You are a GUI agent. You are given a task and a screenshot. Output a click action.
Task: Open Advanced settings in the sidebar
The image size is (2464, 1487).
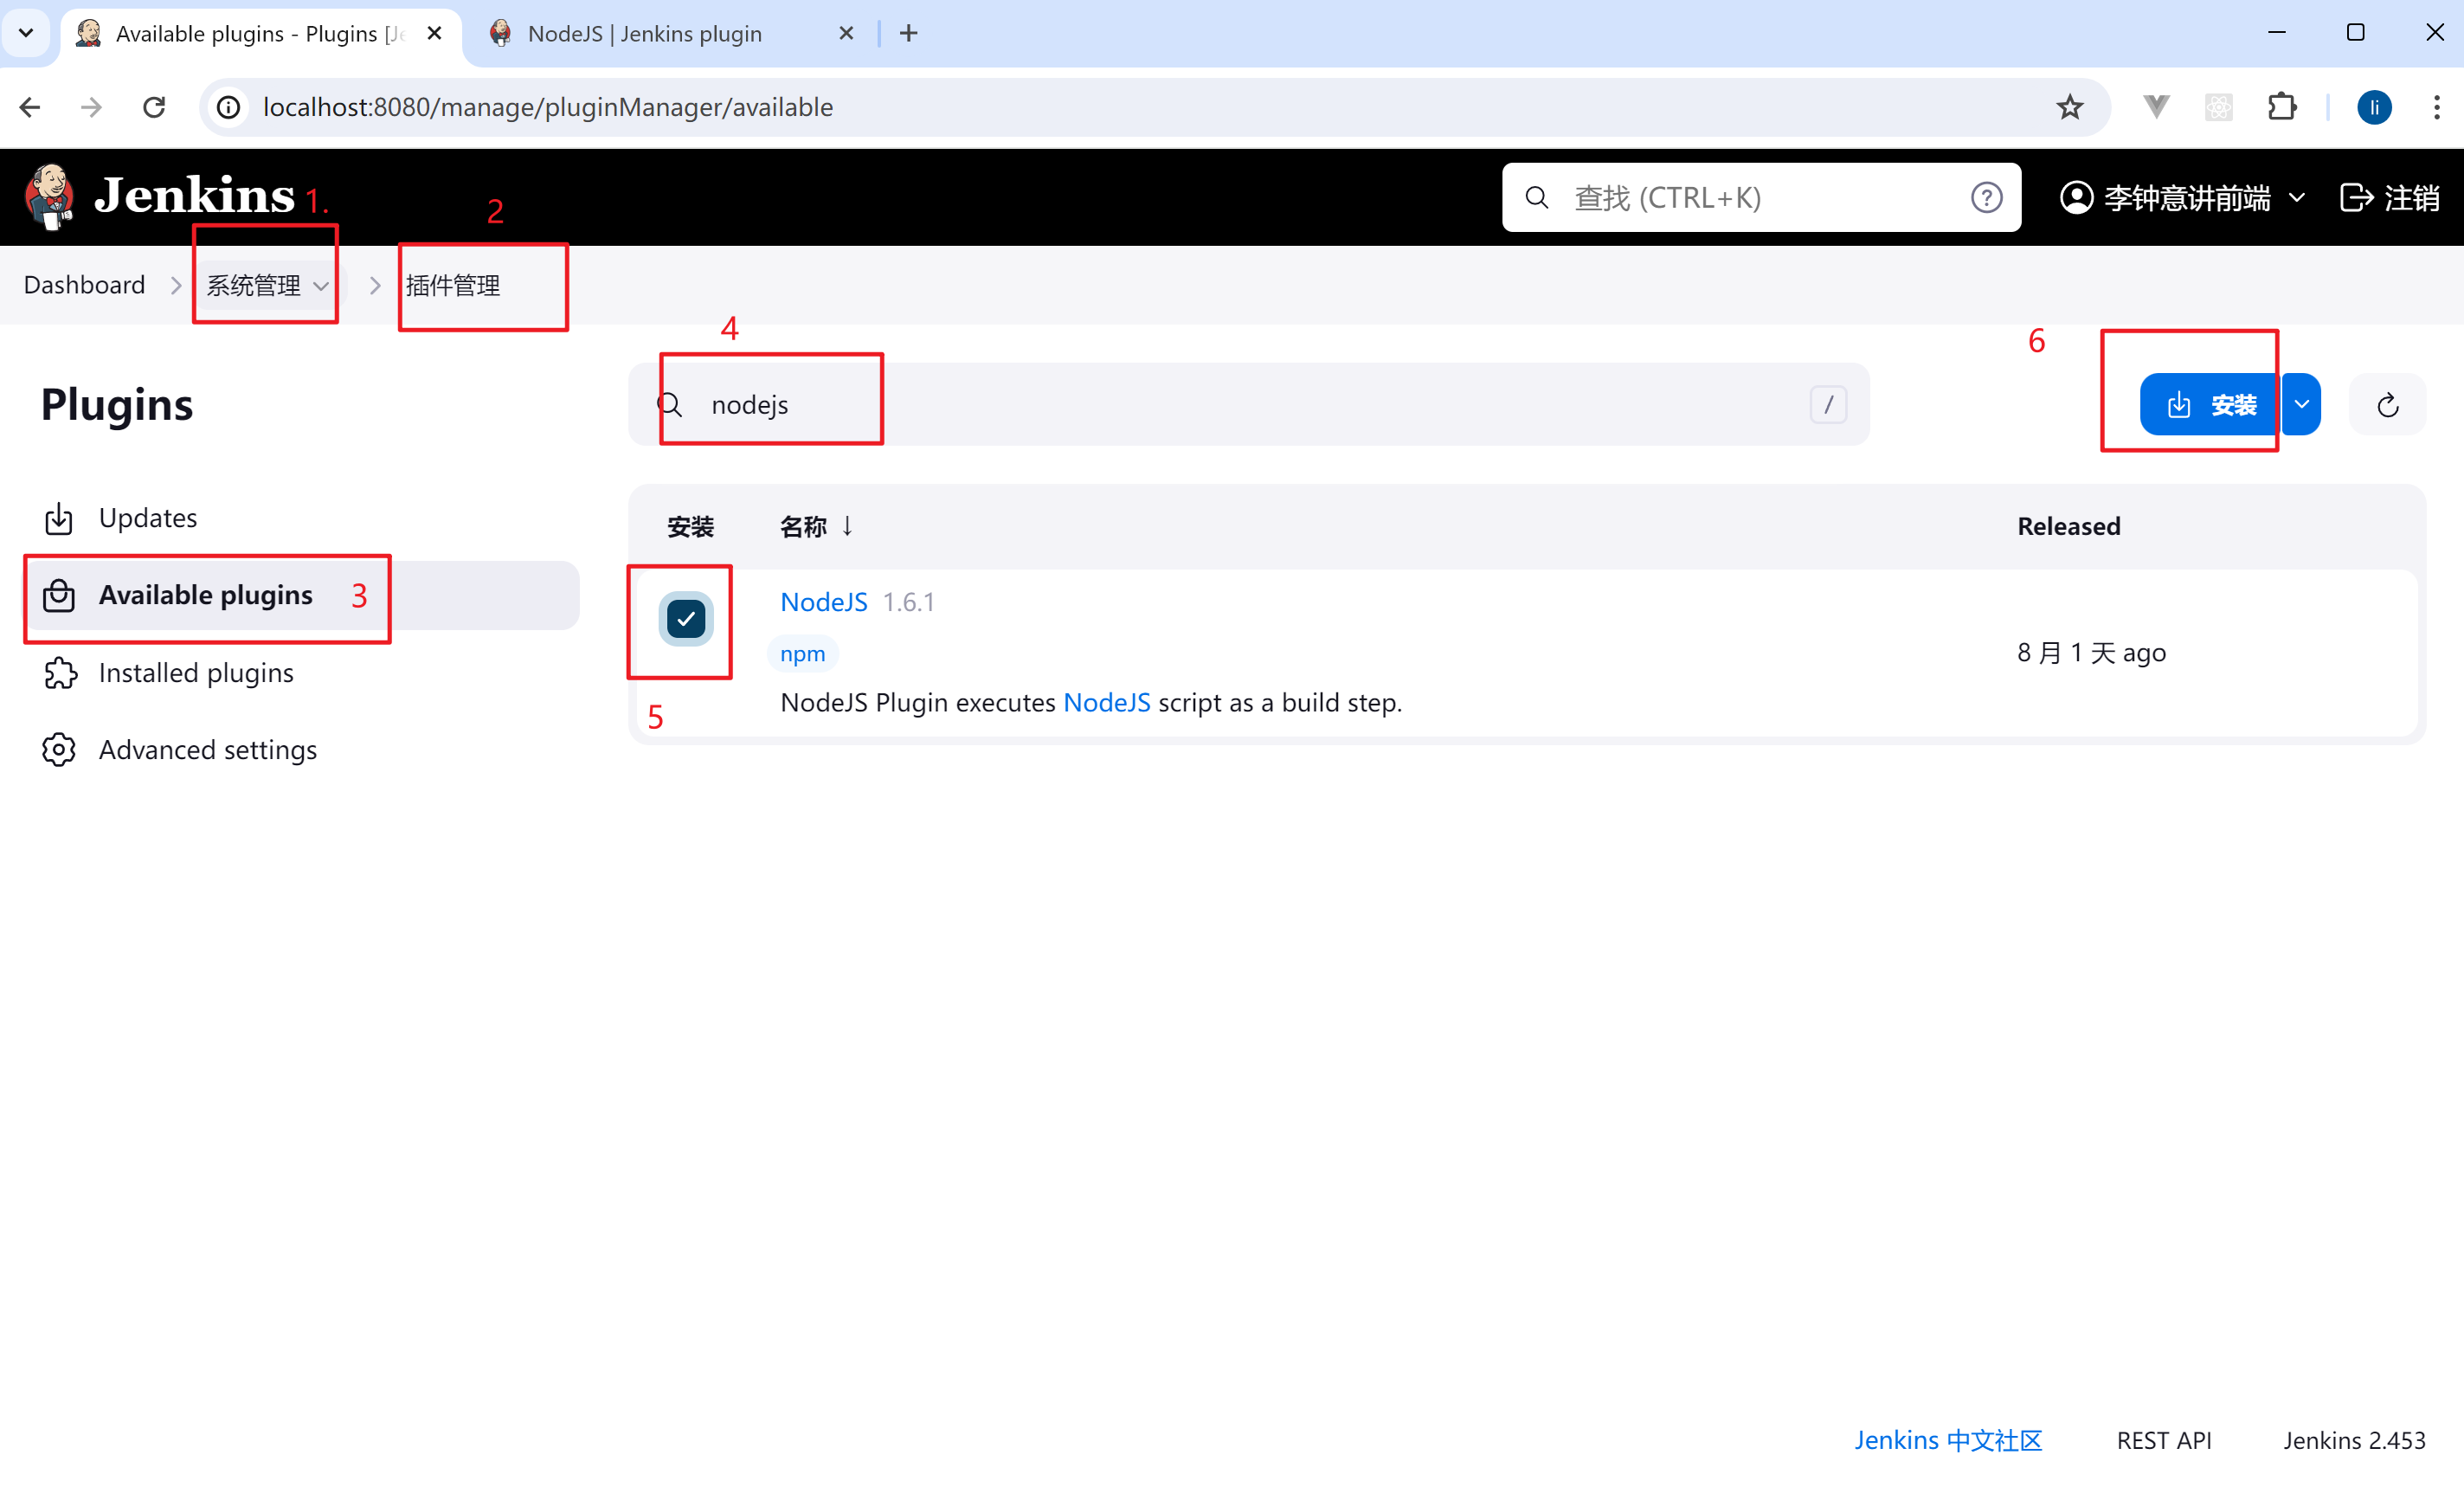pyautogui.click(x=302, y=750)
